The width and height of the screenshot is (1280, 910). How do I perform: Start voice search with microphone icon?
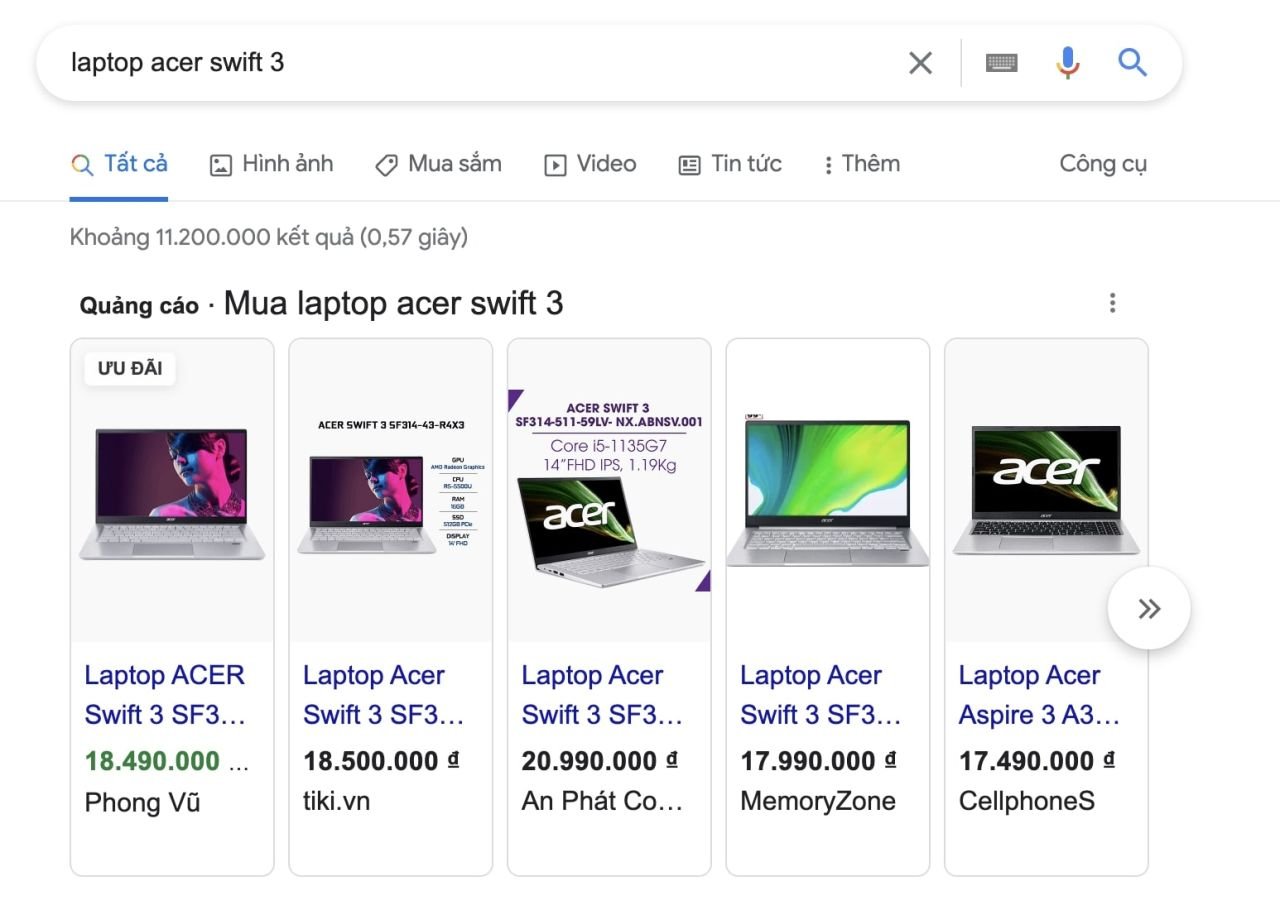click(1067, 63)
